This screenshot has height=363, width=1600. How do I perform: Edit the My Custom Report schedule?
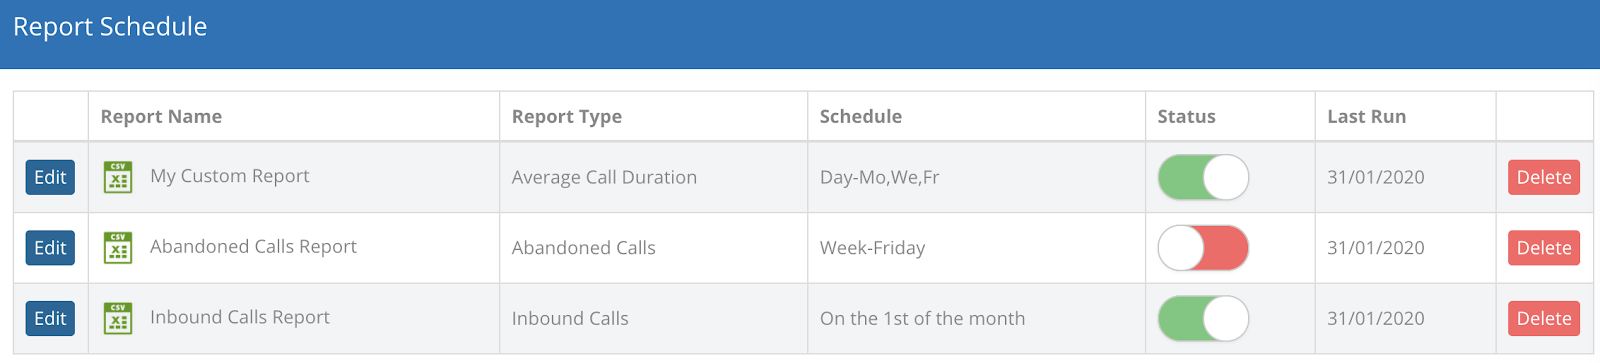(50, 177)
